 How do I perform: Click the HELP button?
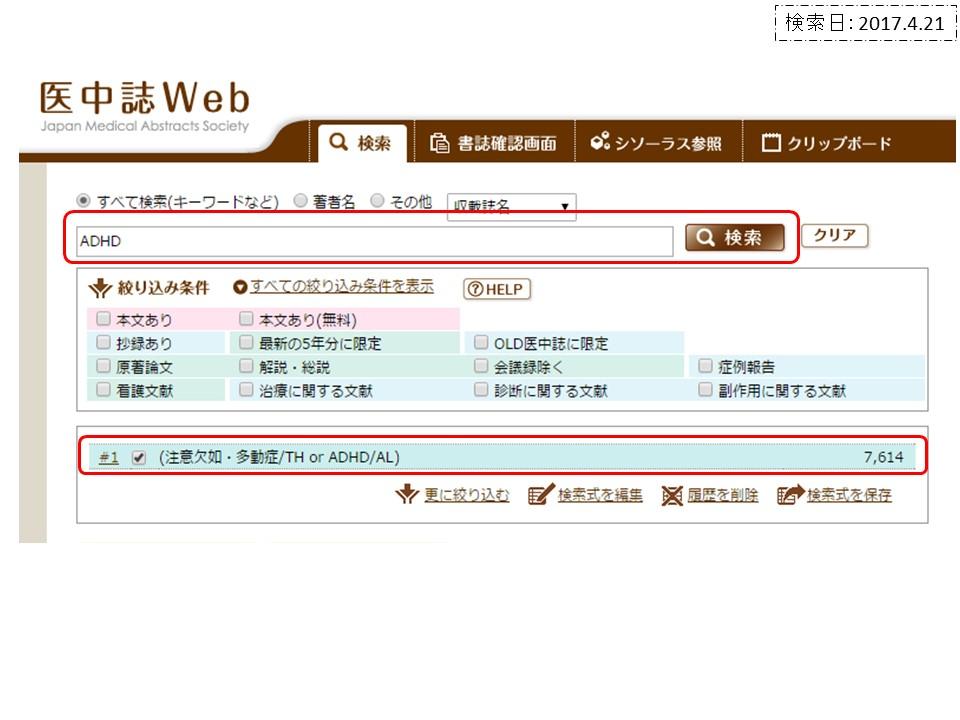tap(497, 289)
